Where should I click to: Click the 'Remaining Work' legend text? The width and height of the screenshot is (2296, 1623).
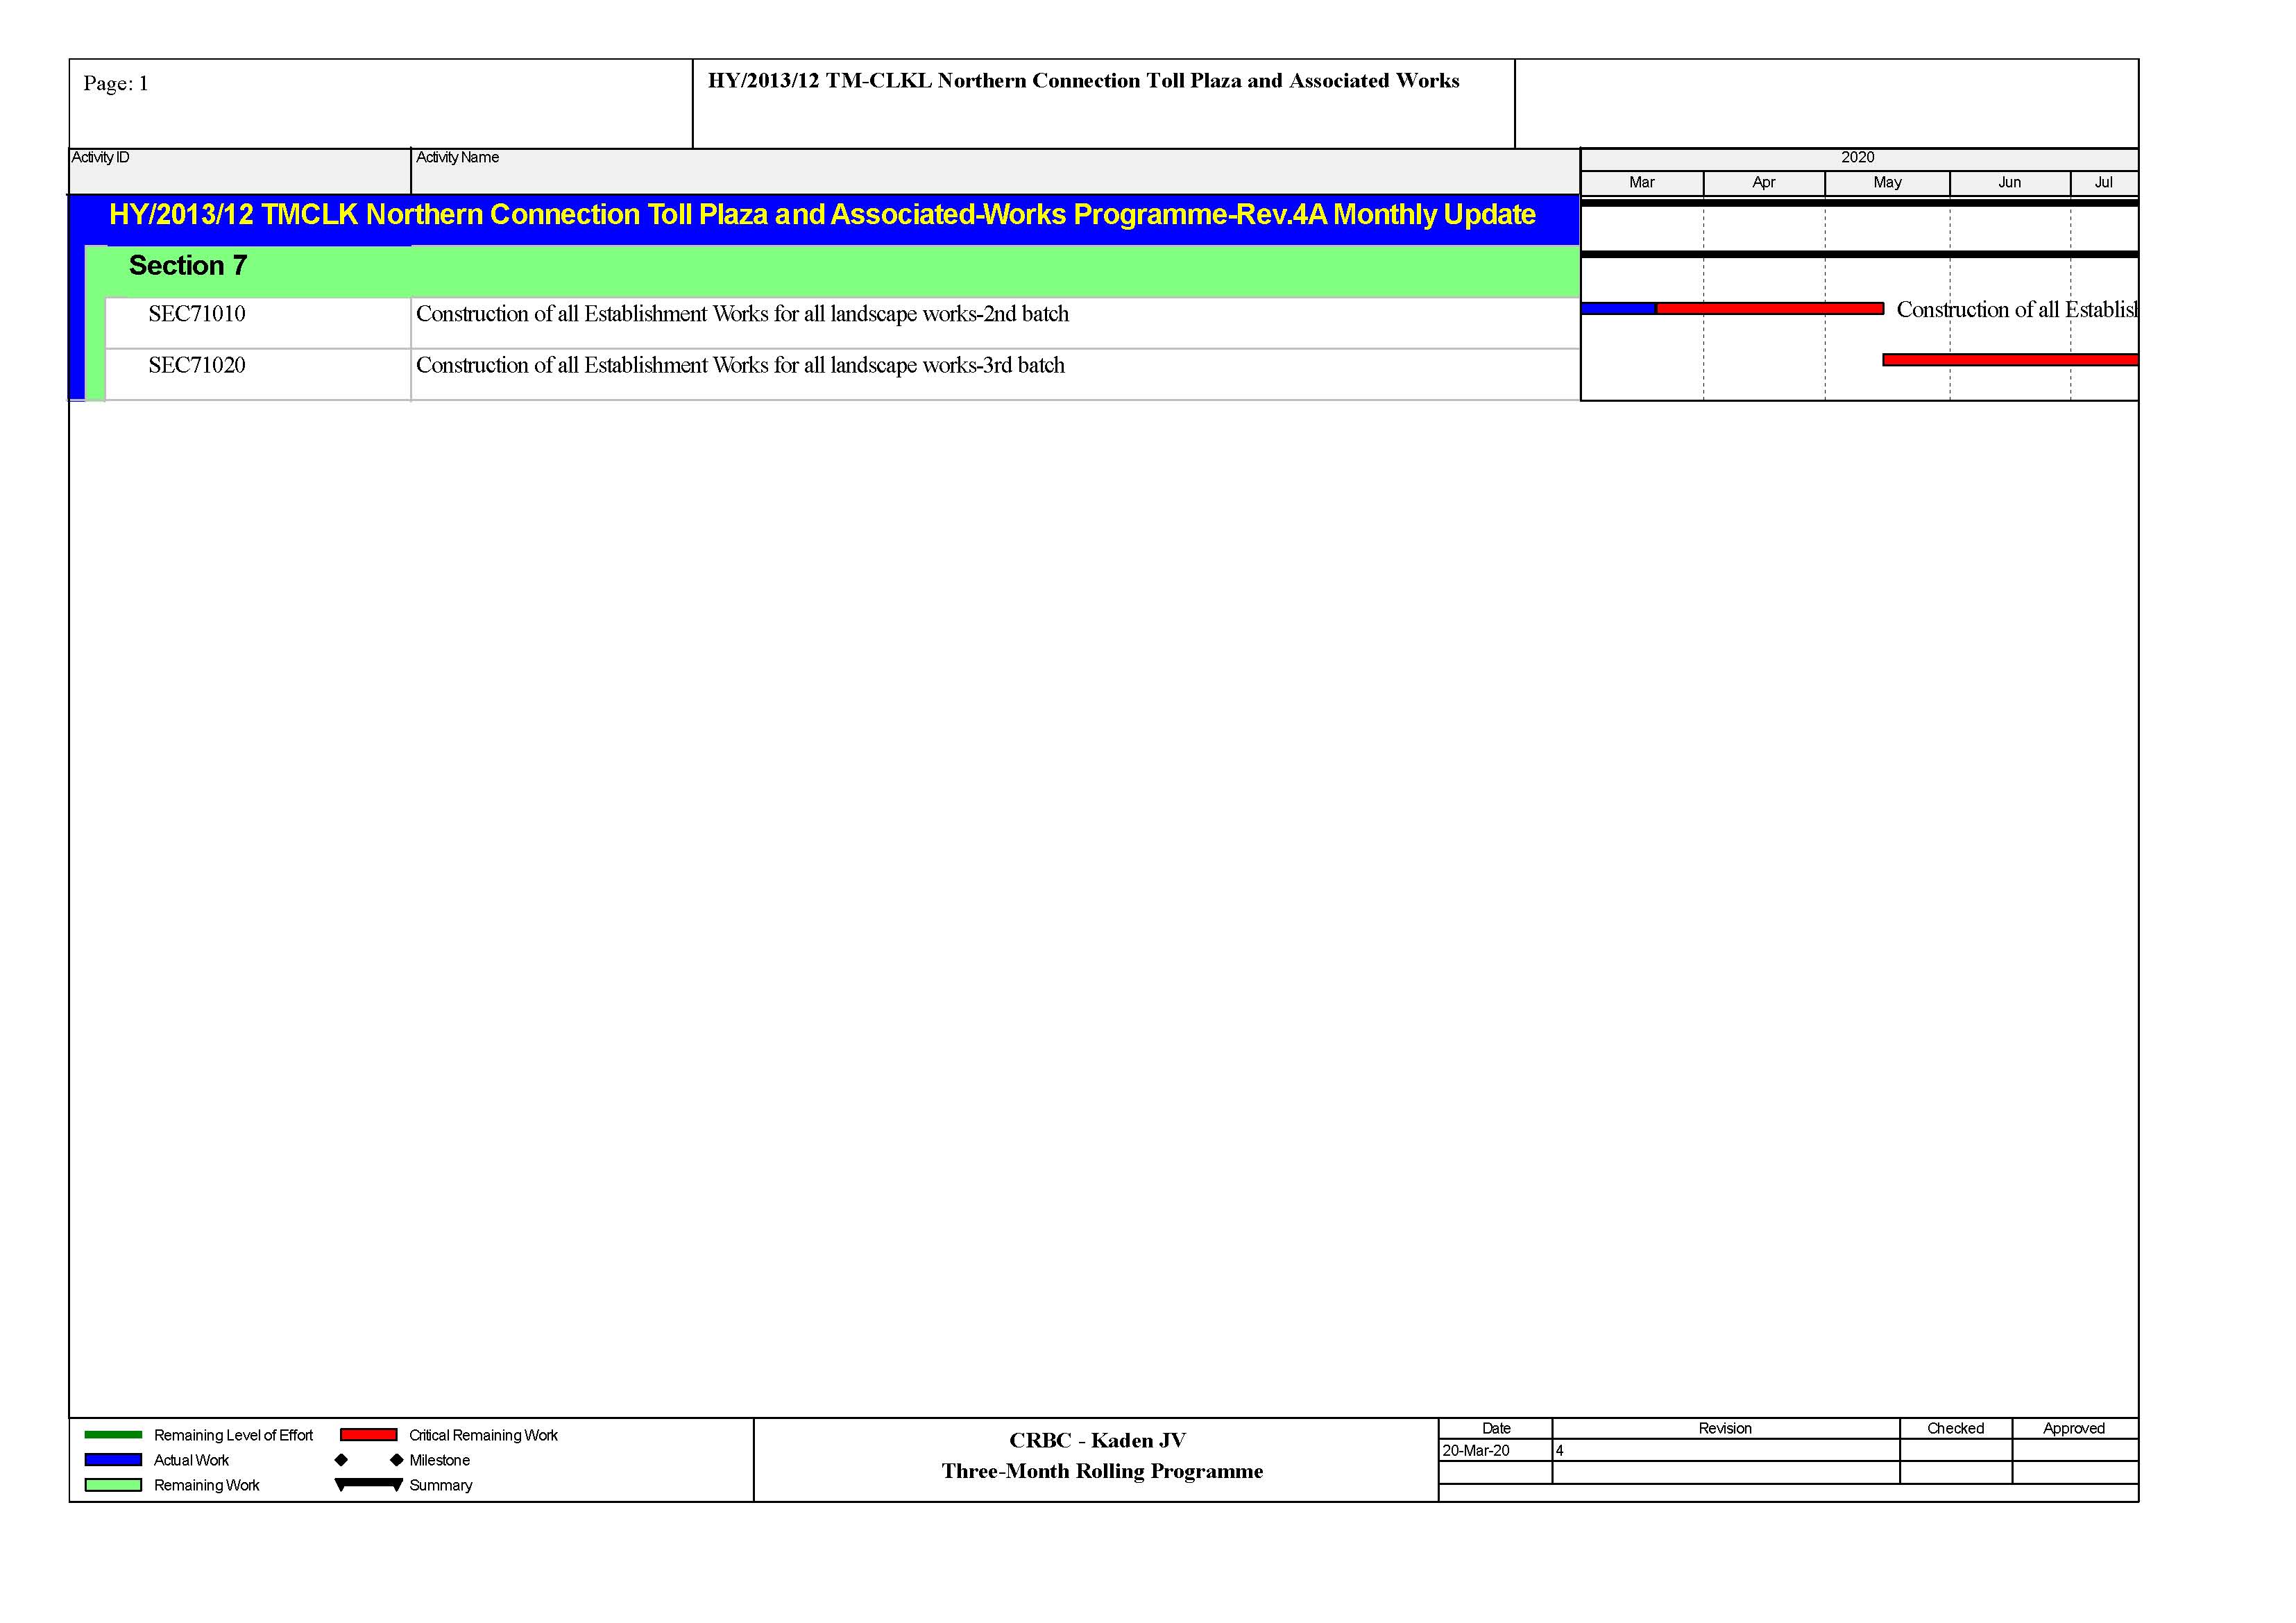pos(206,1485)
